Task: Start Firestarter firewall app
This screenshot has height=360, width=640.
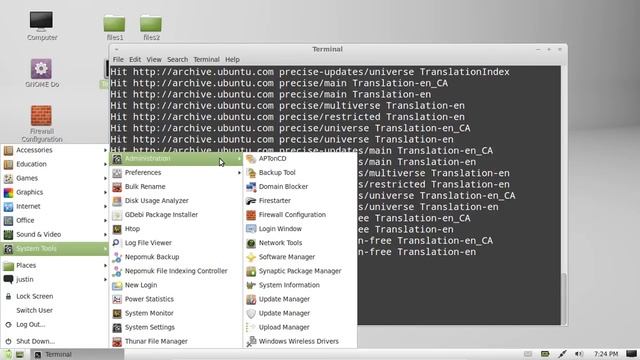Action: coord(300,201)
